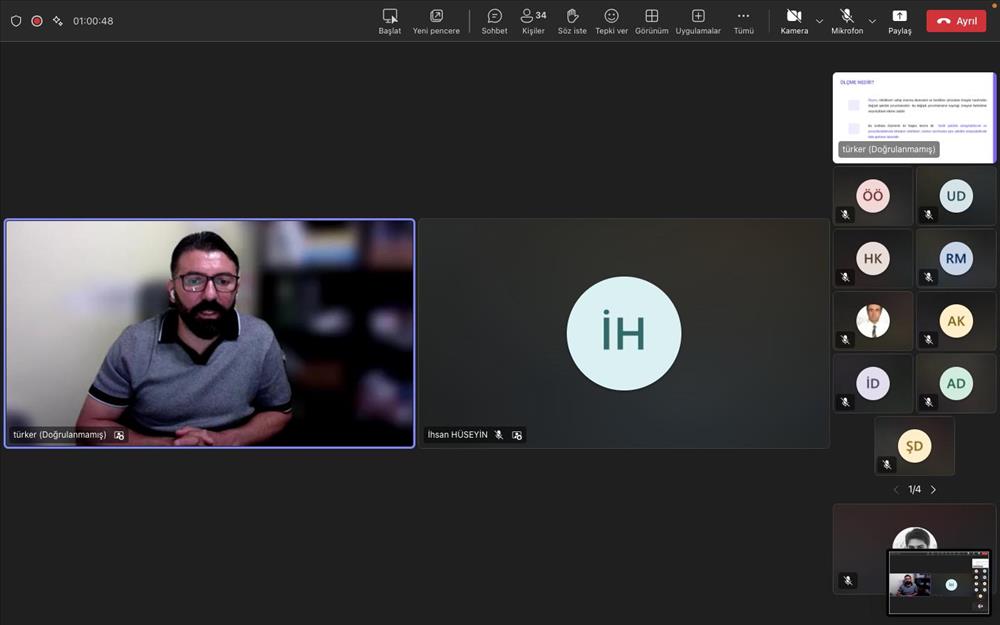
Task: Select the AD participant tile
Action: point(956,383)
